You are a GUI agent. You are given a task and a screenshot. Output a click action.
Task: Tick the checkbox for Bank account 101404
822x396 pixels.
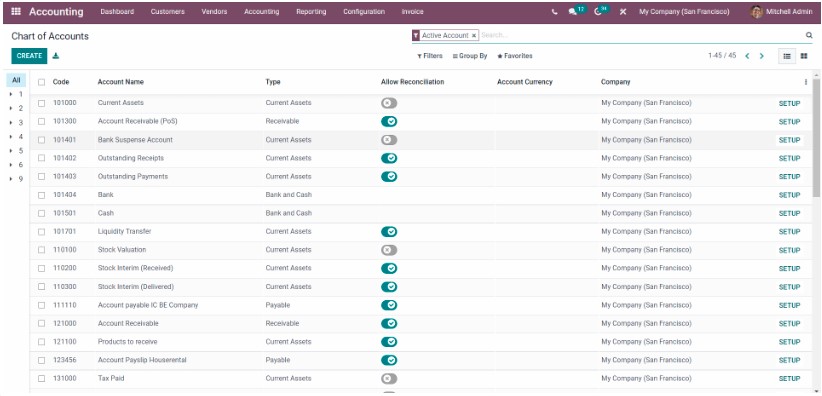coord(41,195)
